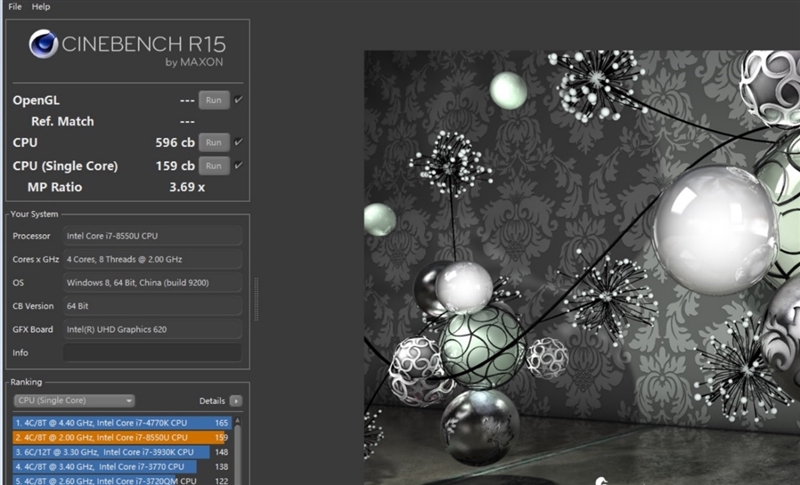Open the File menu
800x485 pixels.
click(x=15, y=7)
